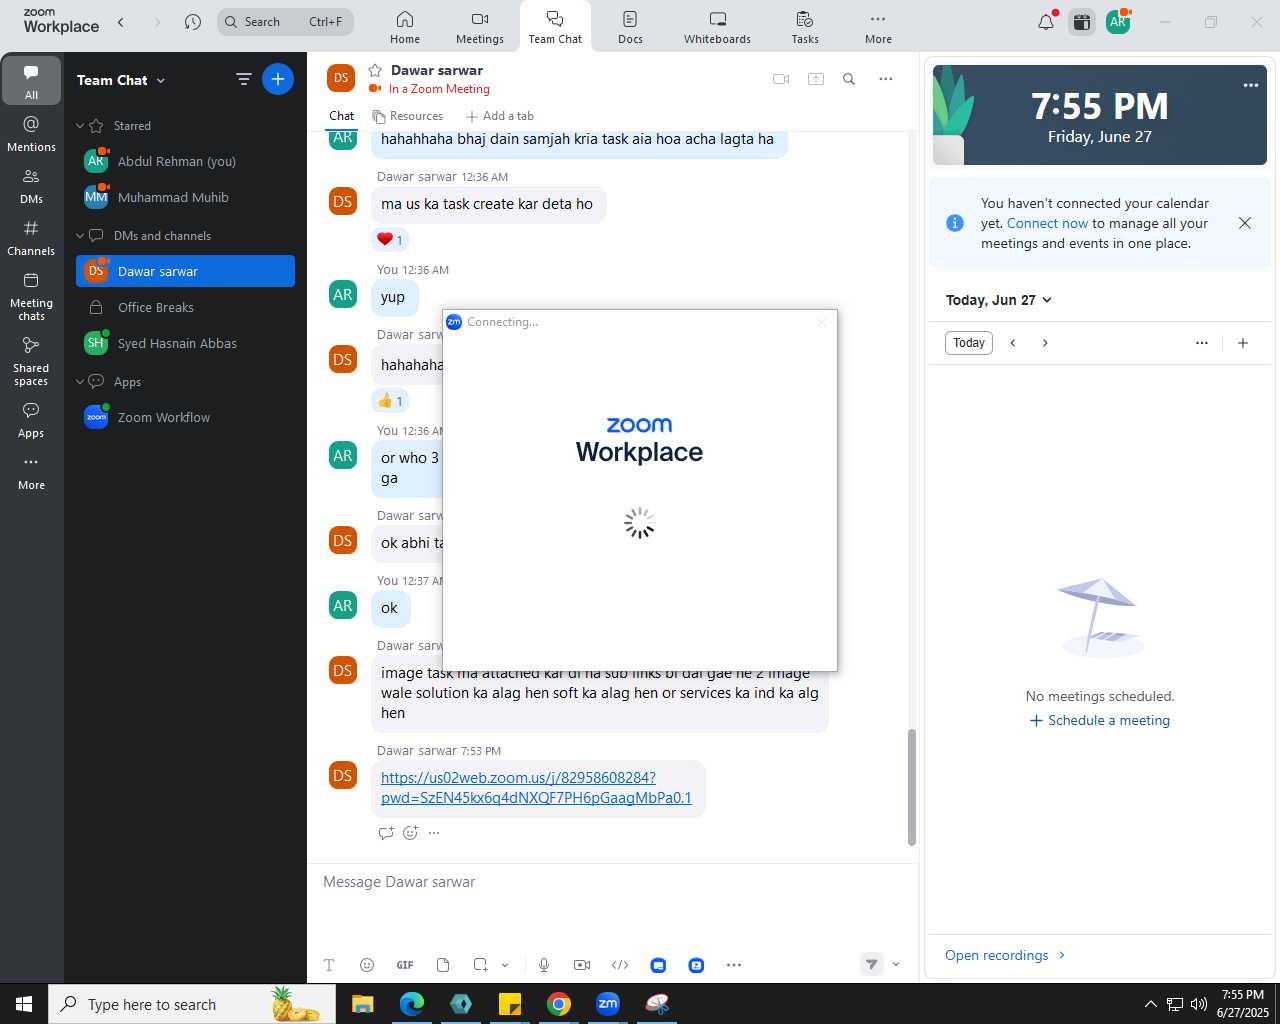Expand the send options dropdown arrow
The width and height of the screenshot is (1280, 1024).
[896, 964]
